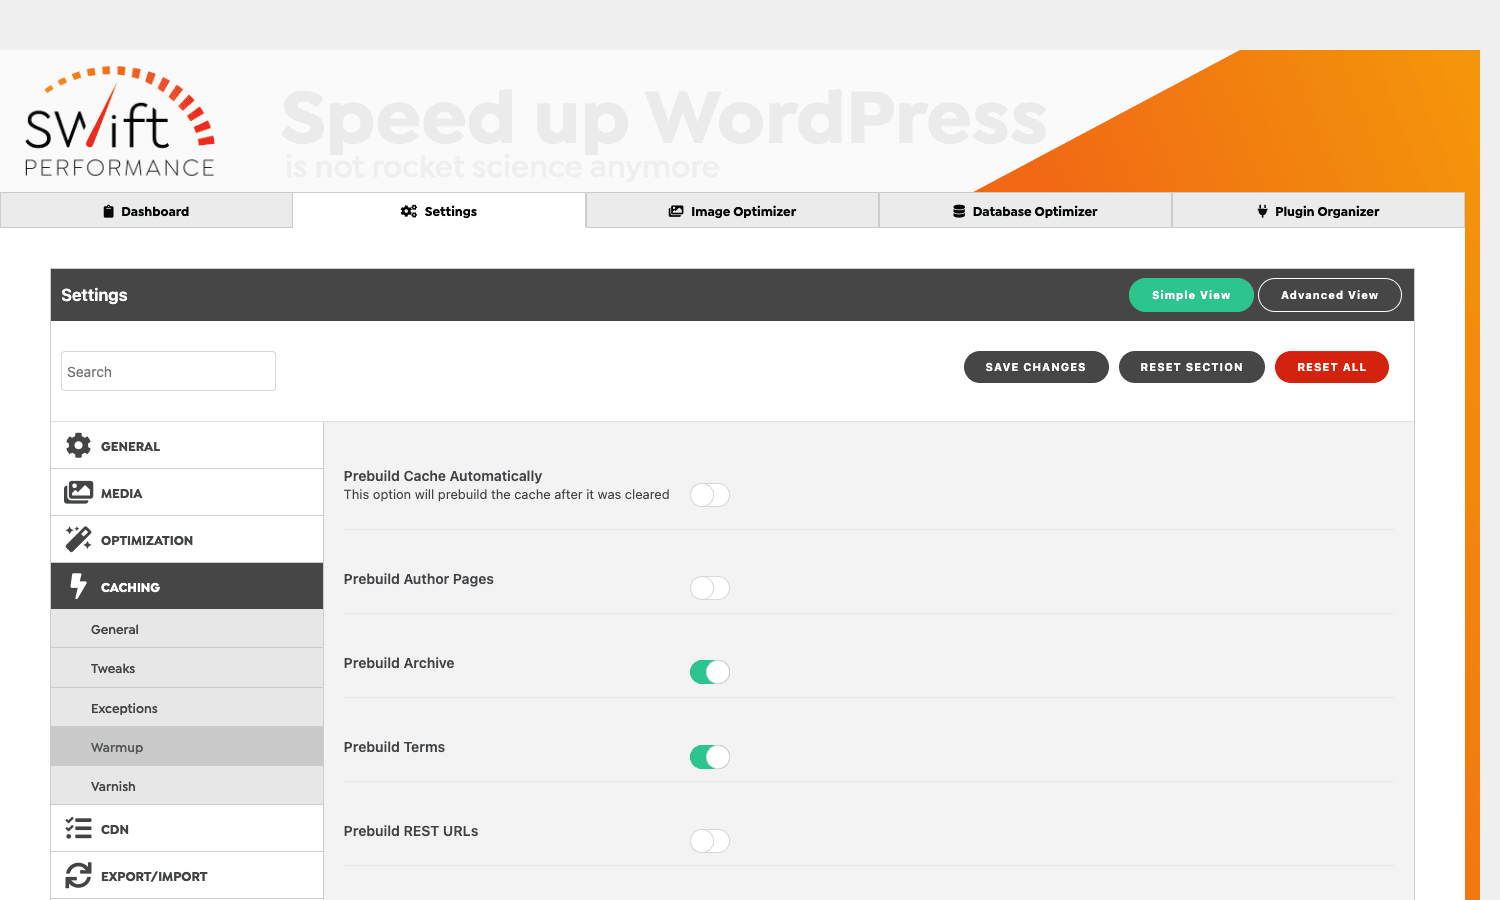This screenshot has width=1500, height=900.
Task: Open the General subsection under Caching
Action: (187, 629)
